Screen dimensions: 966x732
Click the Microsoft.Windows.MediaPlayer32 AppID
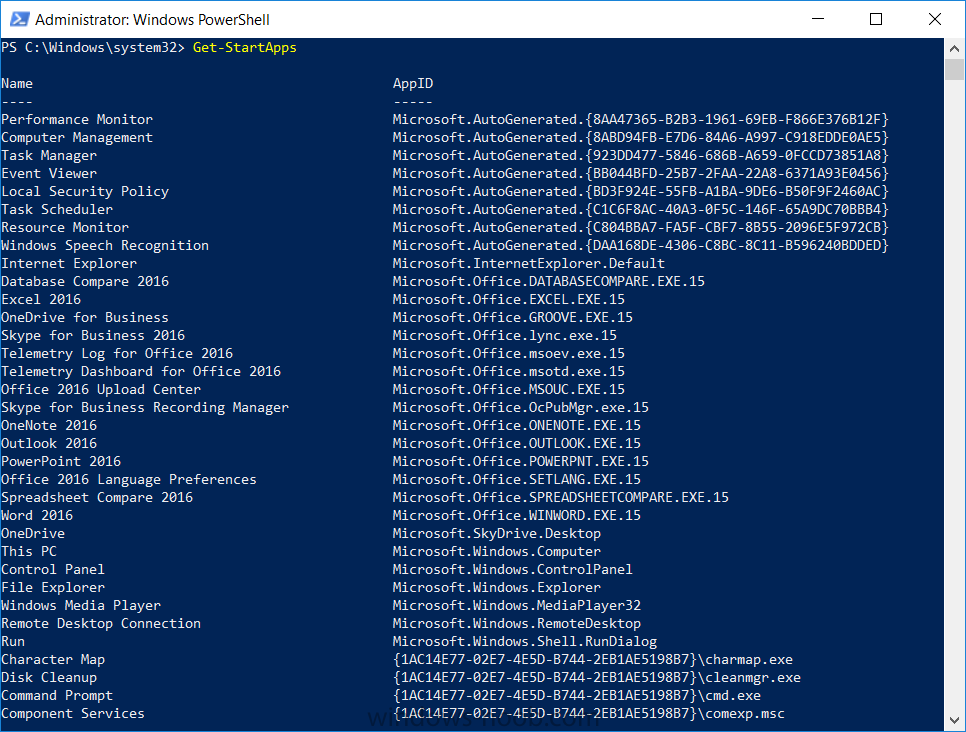517,605
